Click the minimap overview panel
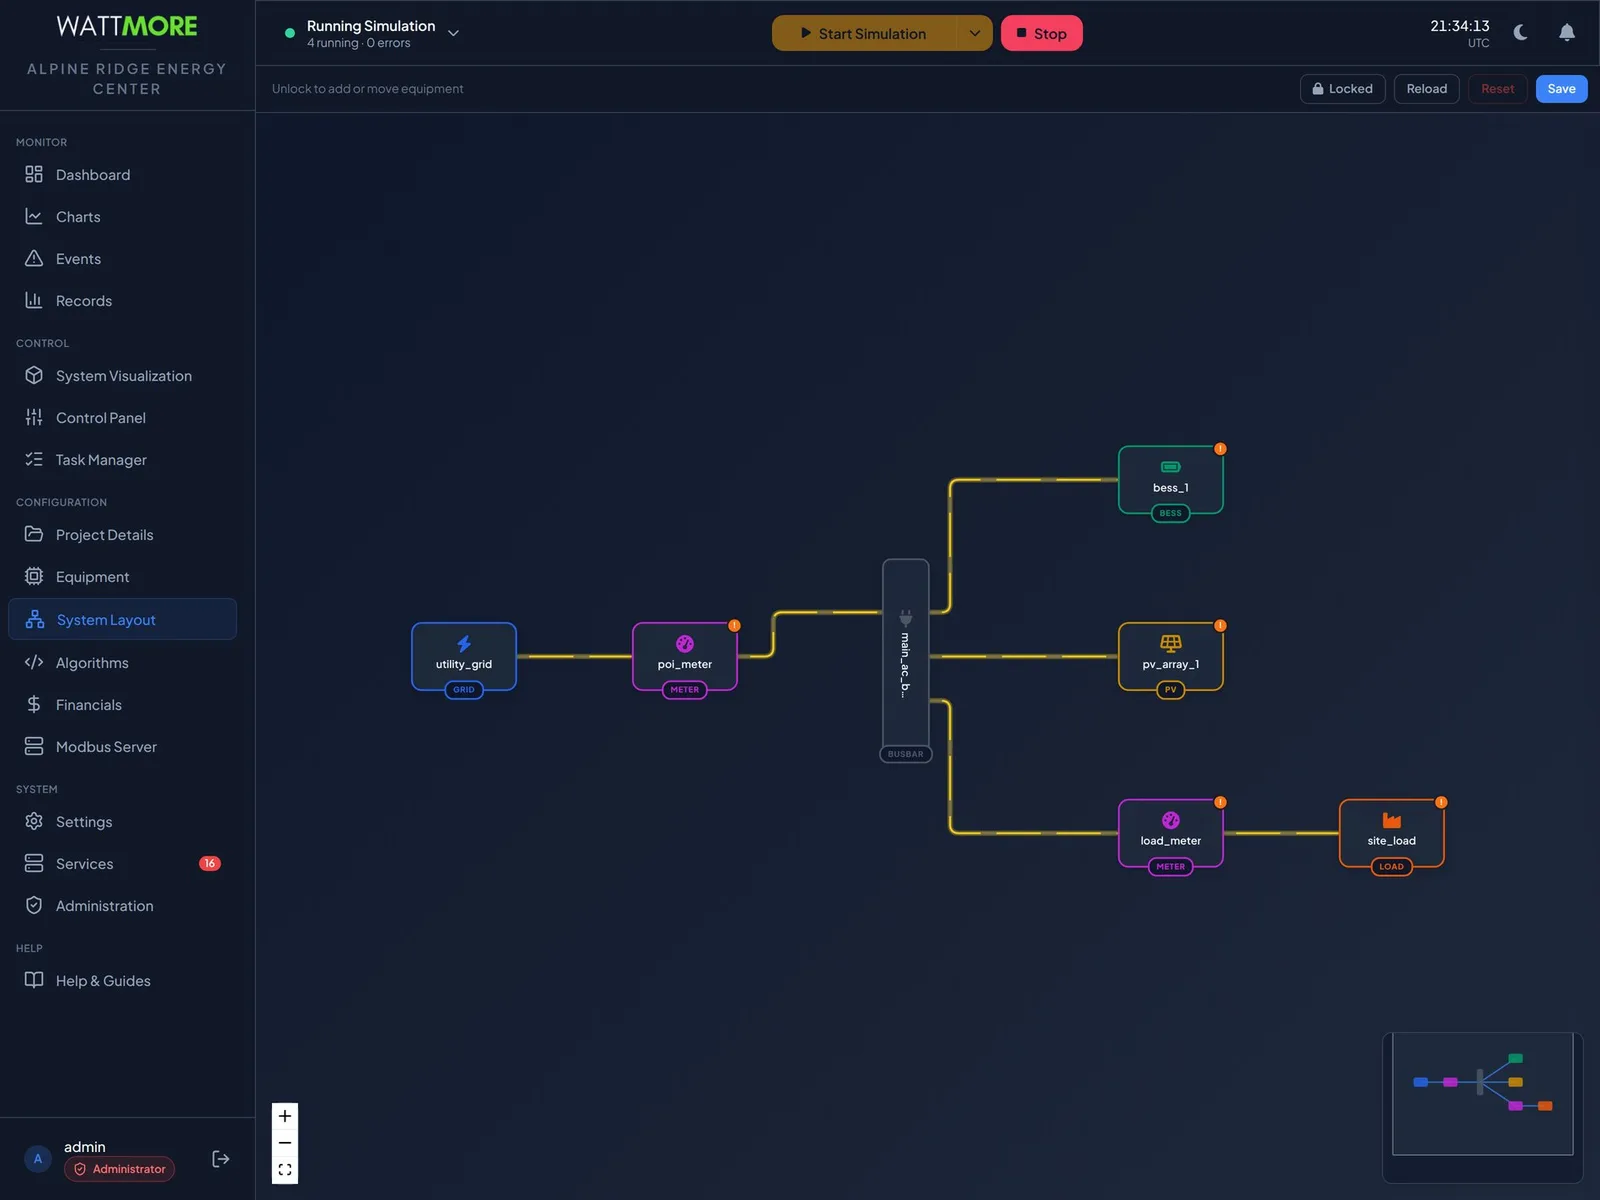The height and width of the screenshot is (1200, 1600). pos(1482,1107)
